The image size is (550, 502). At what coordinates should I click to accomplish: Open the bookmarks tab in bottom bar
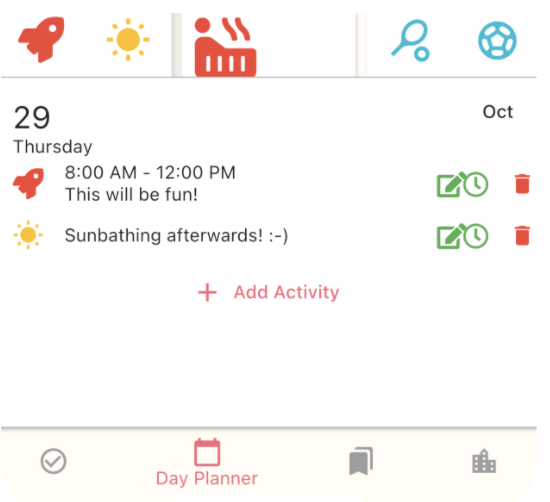click(361, 461)
